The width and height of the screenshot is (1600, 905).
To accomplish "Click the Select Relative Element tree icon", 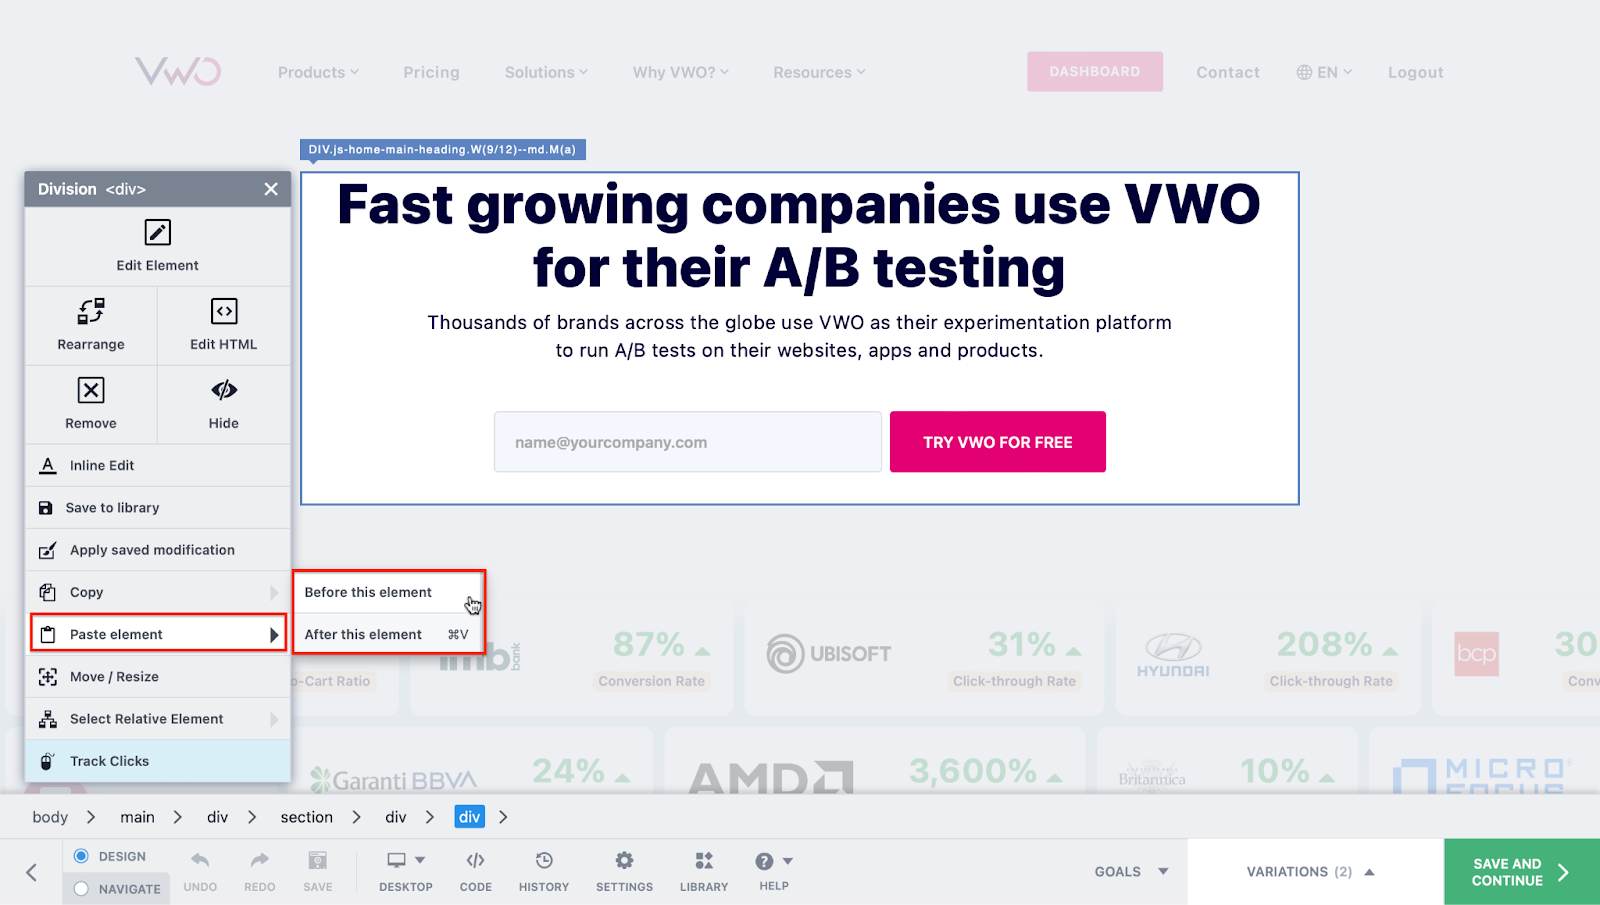I will click(48, 719).
